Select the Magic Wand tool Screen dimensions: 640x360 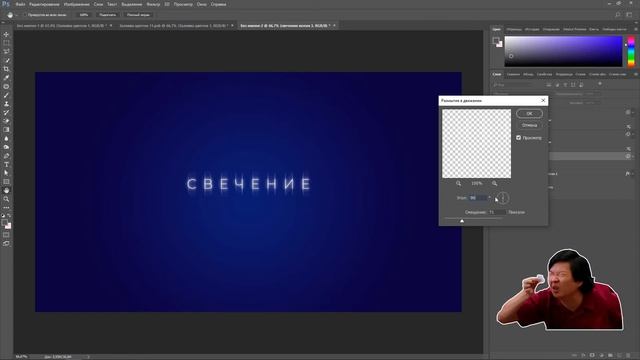coord(6,60)
